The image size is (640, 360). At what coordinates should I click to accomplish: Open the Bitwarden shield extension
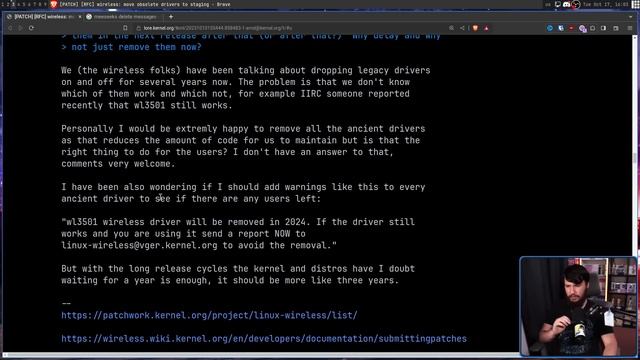(561, 28)
